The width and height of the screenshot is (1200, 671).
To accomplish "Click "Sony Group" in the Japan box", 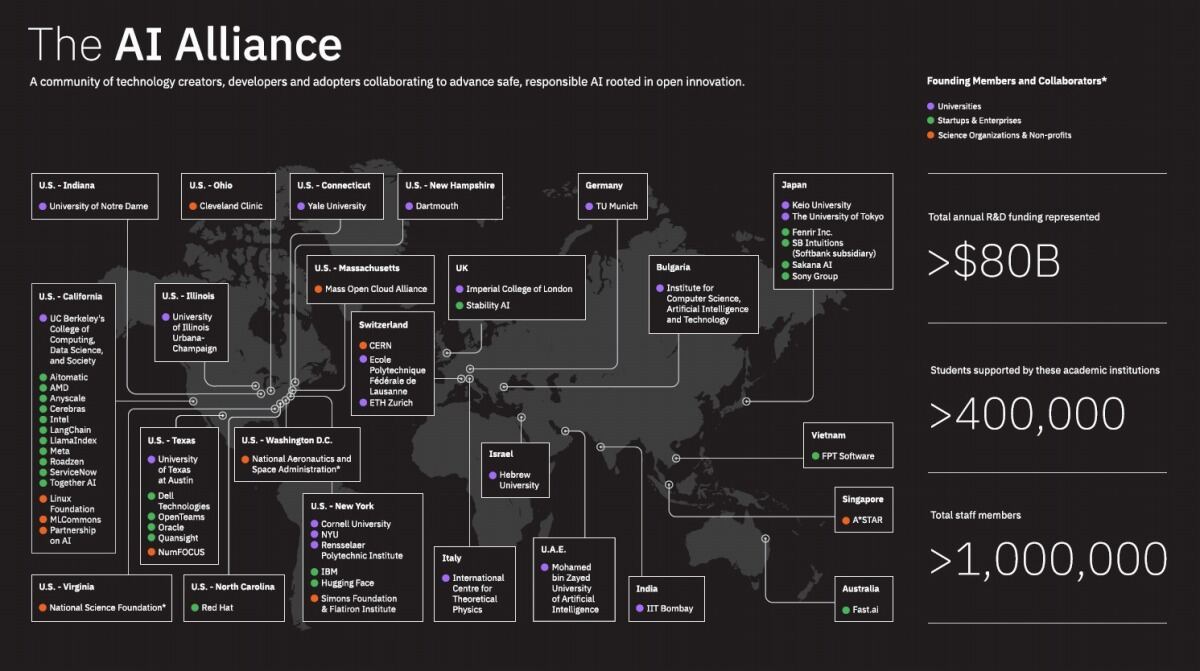I will pyautogui.click(x=815, y=277).
